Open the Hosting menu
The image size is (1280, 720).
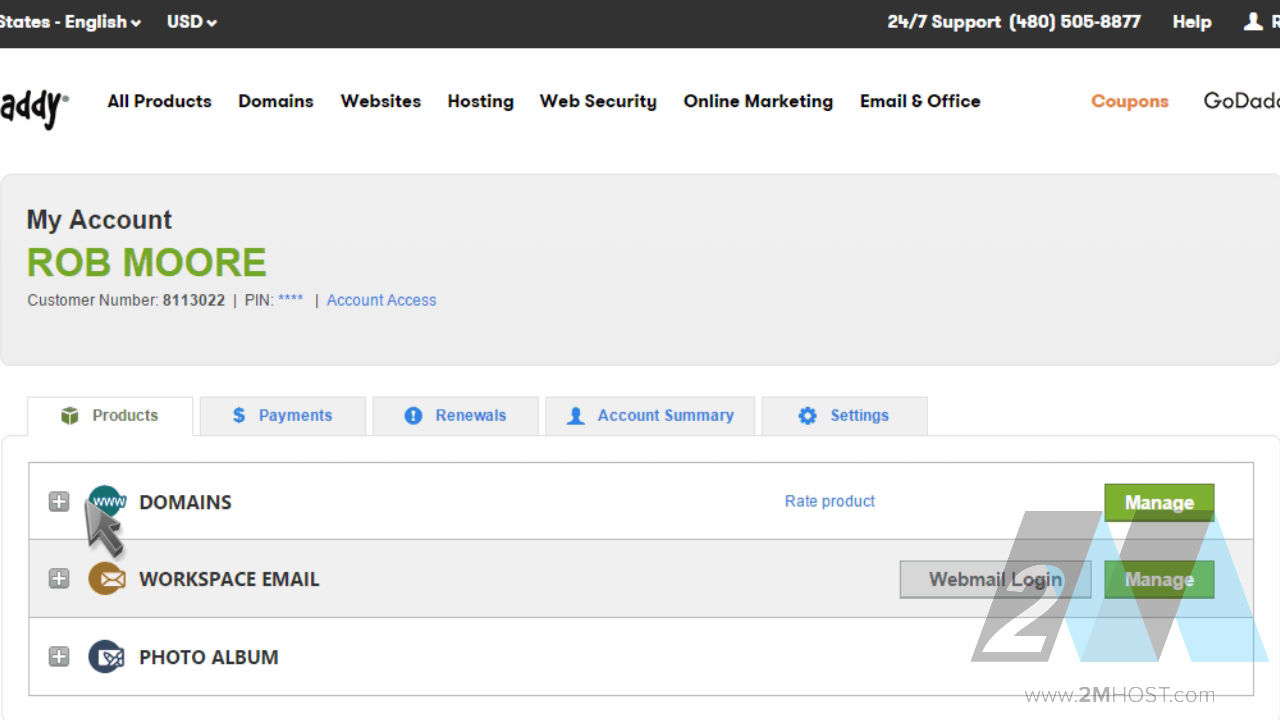coord(481,101)
